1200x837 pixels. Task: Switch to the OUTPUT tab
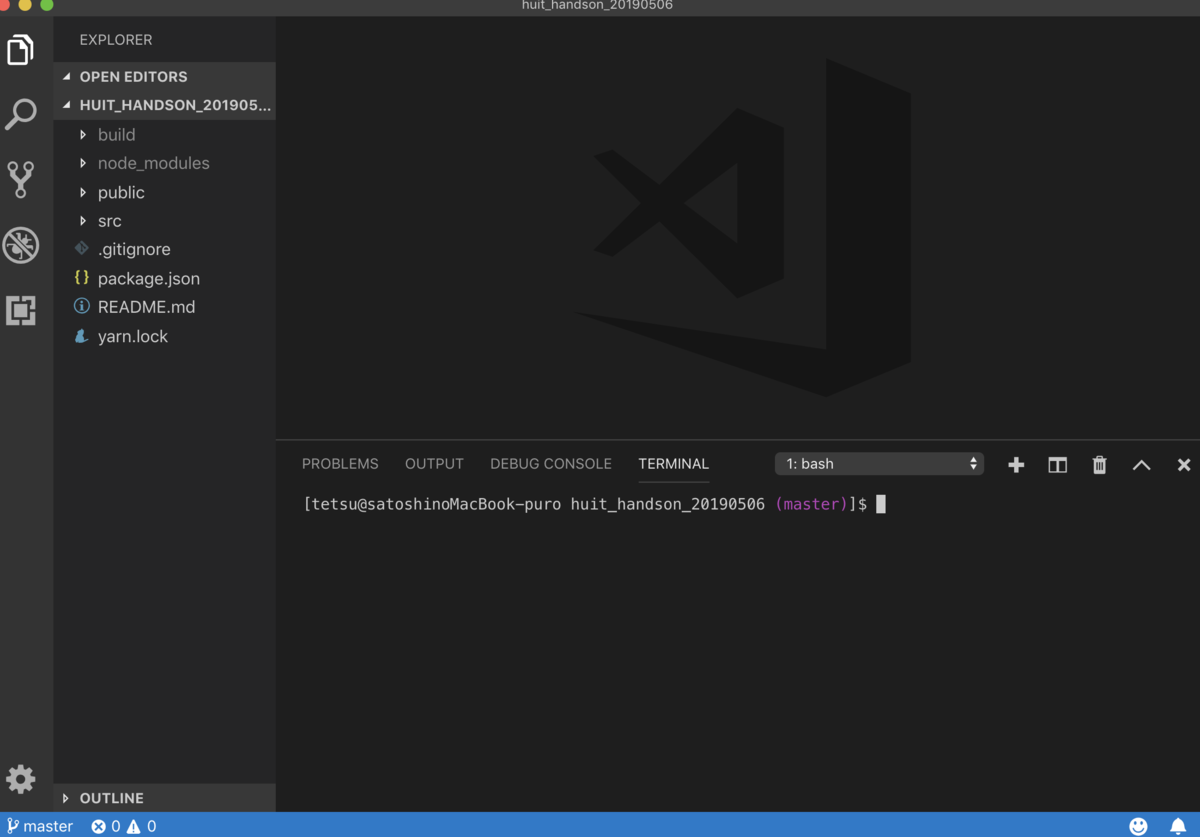click(x=434, y=464)
